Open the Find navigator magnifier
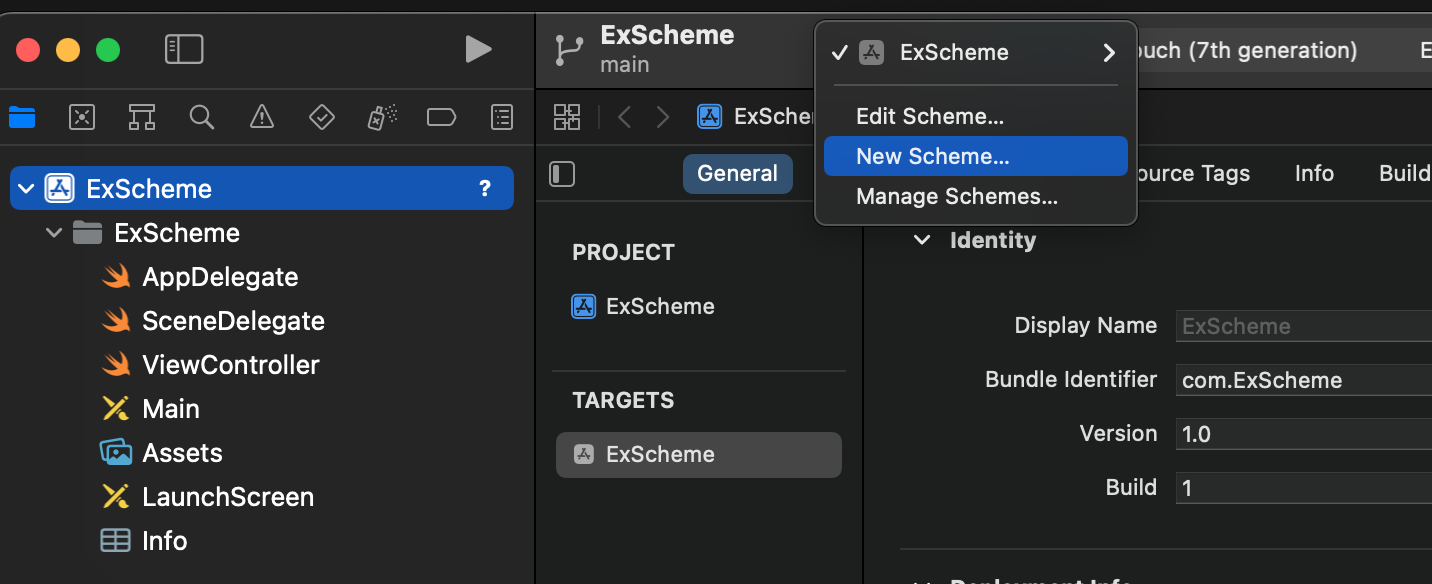The height and width of the screenshot is (584, 1432). pyautogui.click(x=202, y=118)
